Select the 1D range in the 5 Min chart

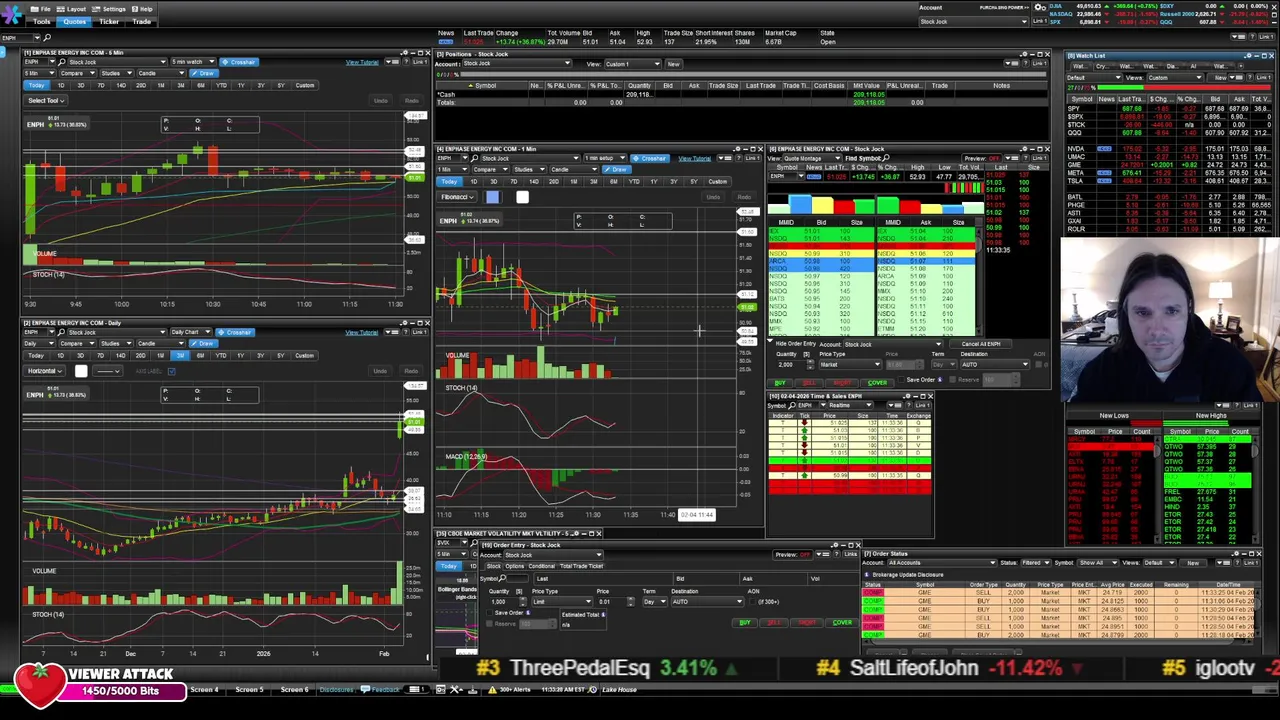click(x=61, y=85)
